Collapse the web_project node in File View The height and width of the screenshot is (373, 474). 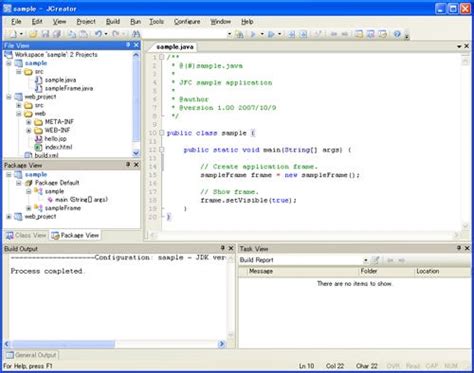tap(9, 97)
